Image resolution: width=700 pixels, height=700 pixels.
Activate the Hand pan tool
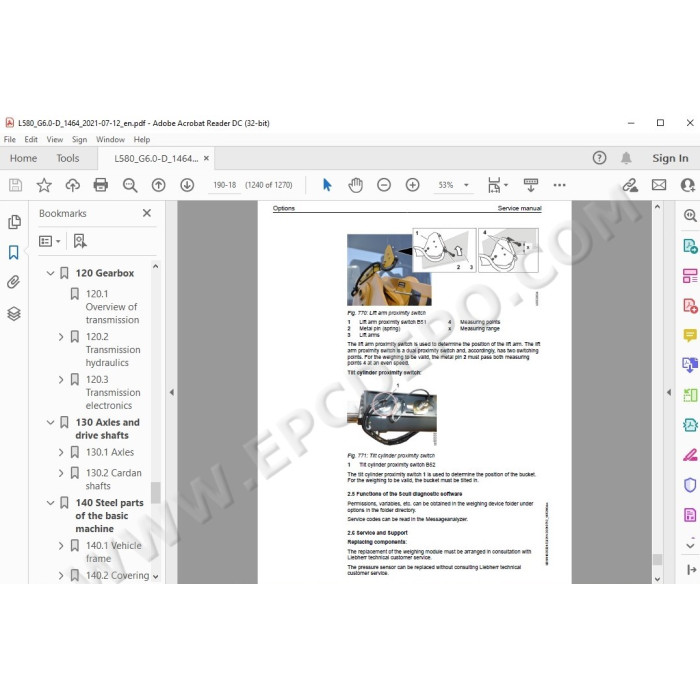(355, 185)
